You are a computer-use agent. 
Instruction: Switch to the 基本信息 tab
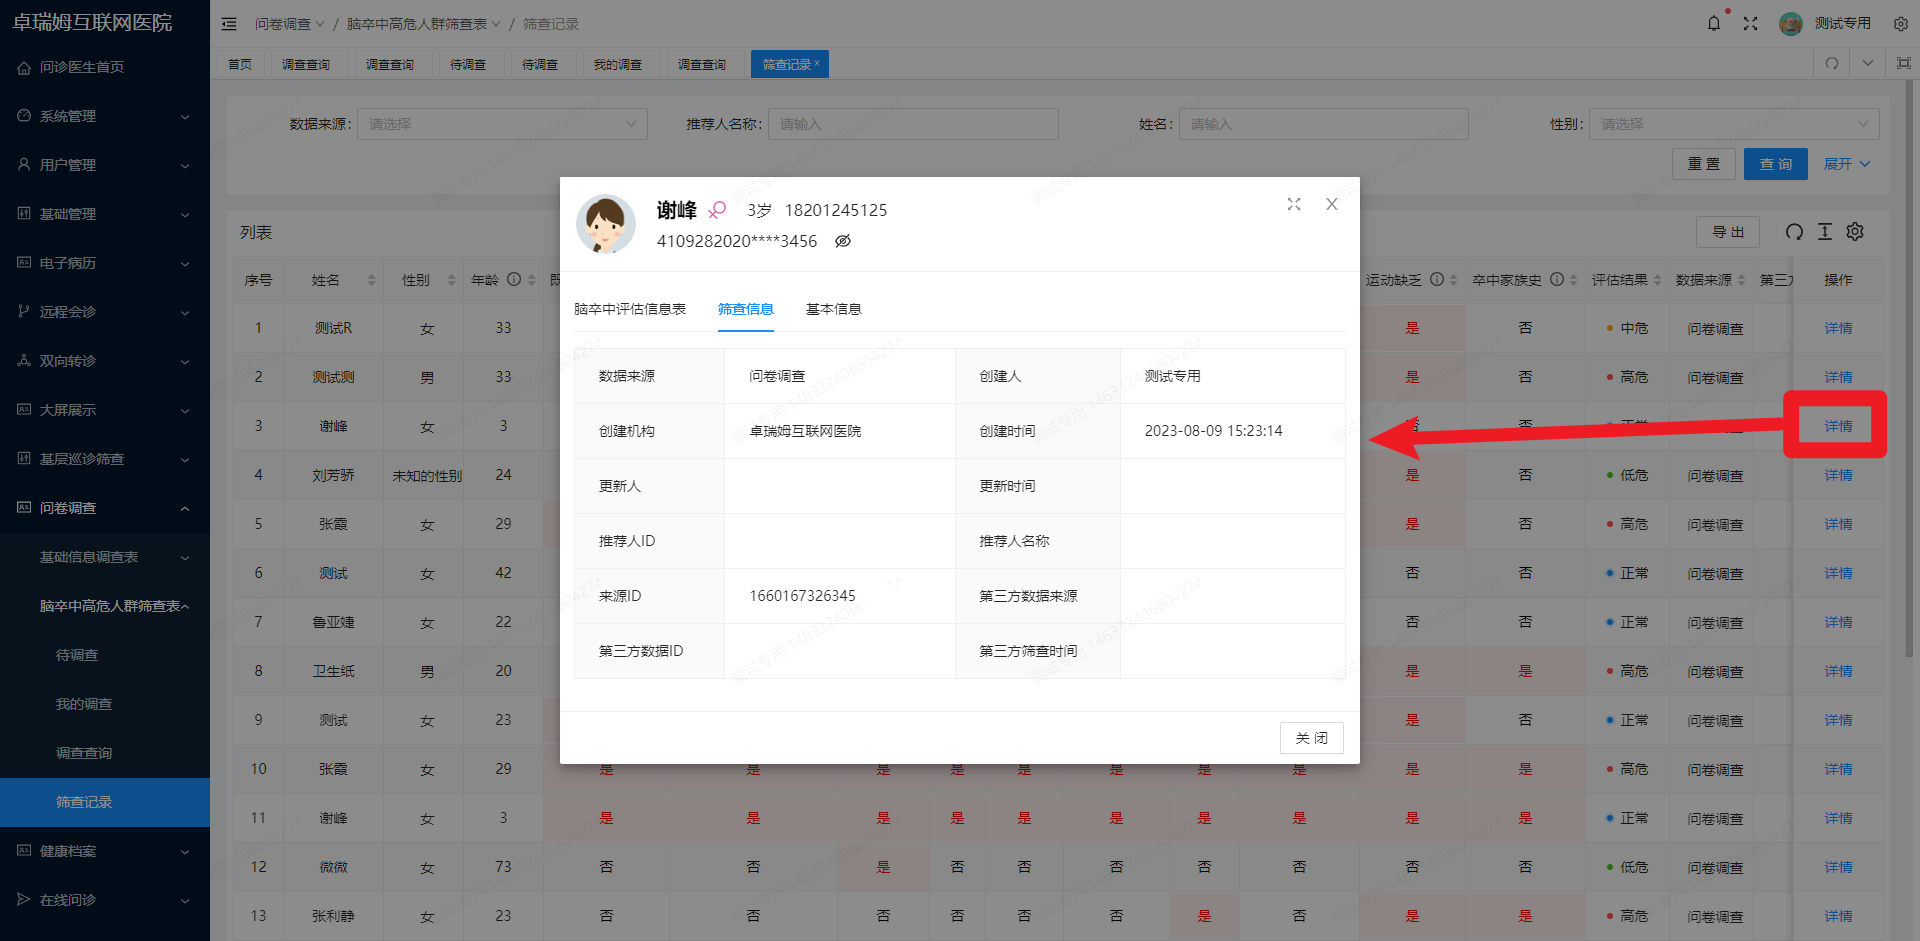click(834, 309)
